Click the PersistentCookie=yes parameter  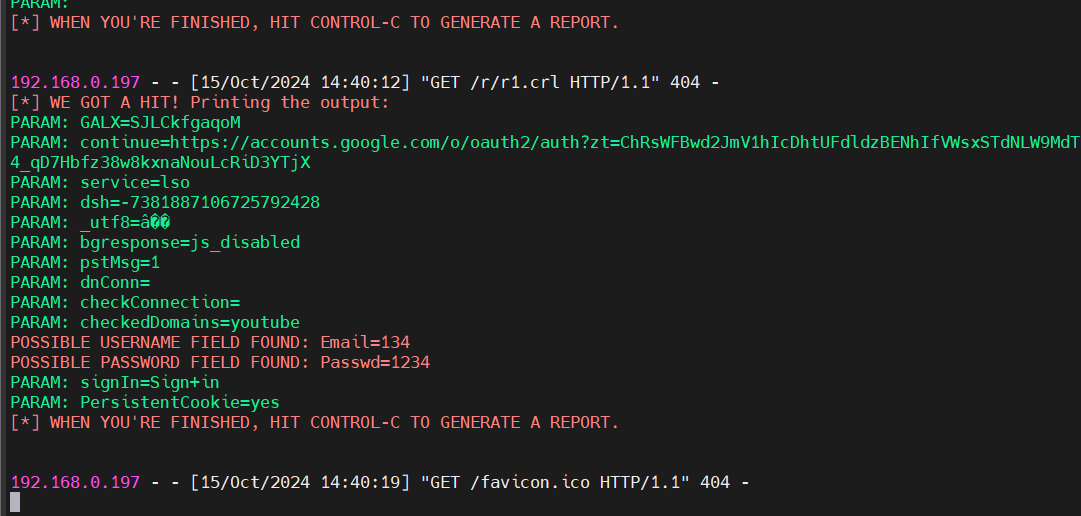pyautogui.click(x=180, y=402)
